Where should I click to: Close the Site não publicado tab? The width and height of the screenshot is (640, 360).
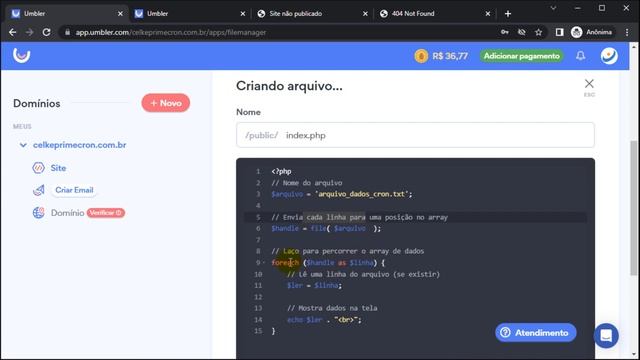[x=365, y=13]
